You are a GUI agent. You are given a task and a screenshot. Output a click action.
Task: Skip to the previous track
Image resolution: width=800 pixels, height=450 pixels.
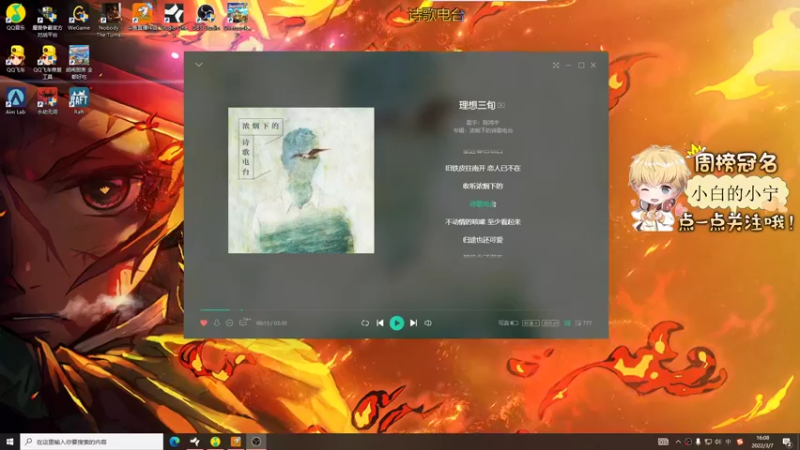[380, 323]
